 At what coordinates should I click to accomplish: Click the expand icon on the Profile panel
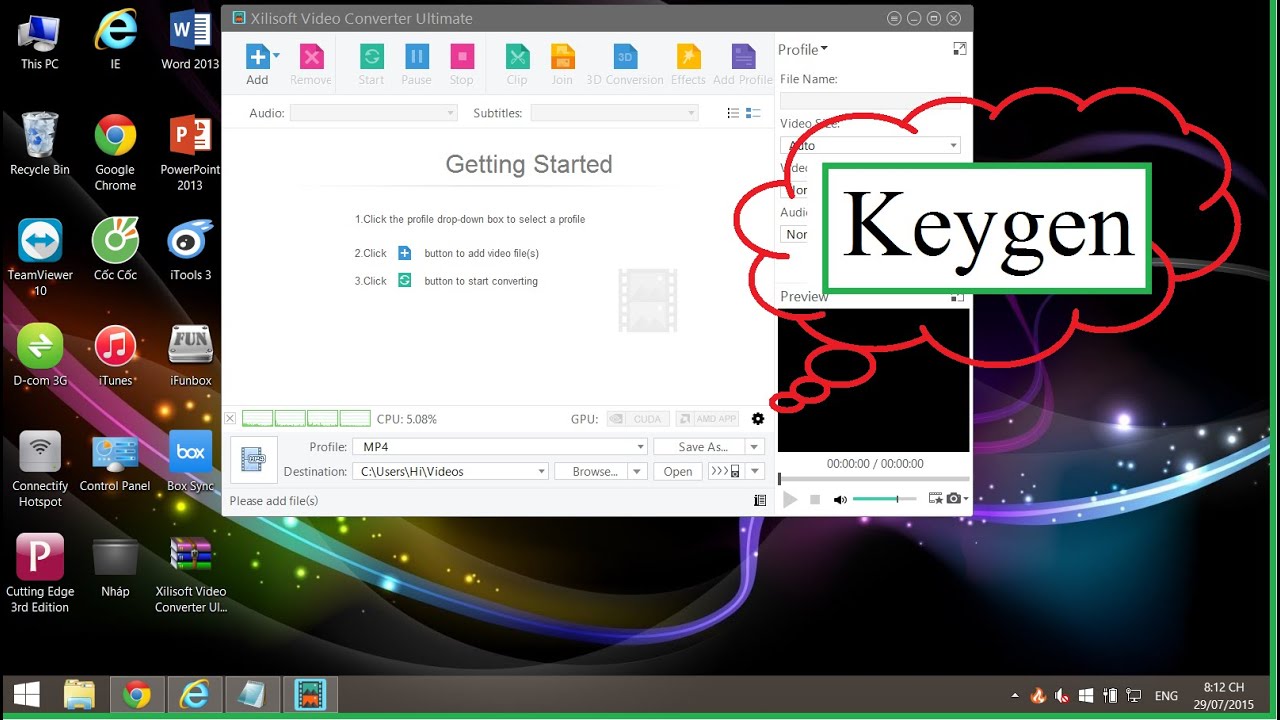[x=960, y=49]
